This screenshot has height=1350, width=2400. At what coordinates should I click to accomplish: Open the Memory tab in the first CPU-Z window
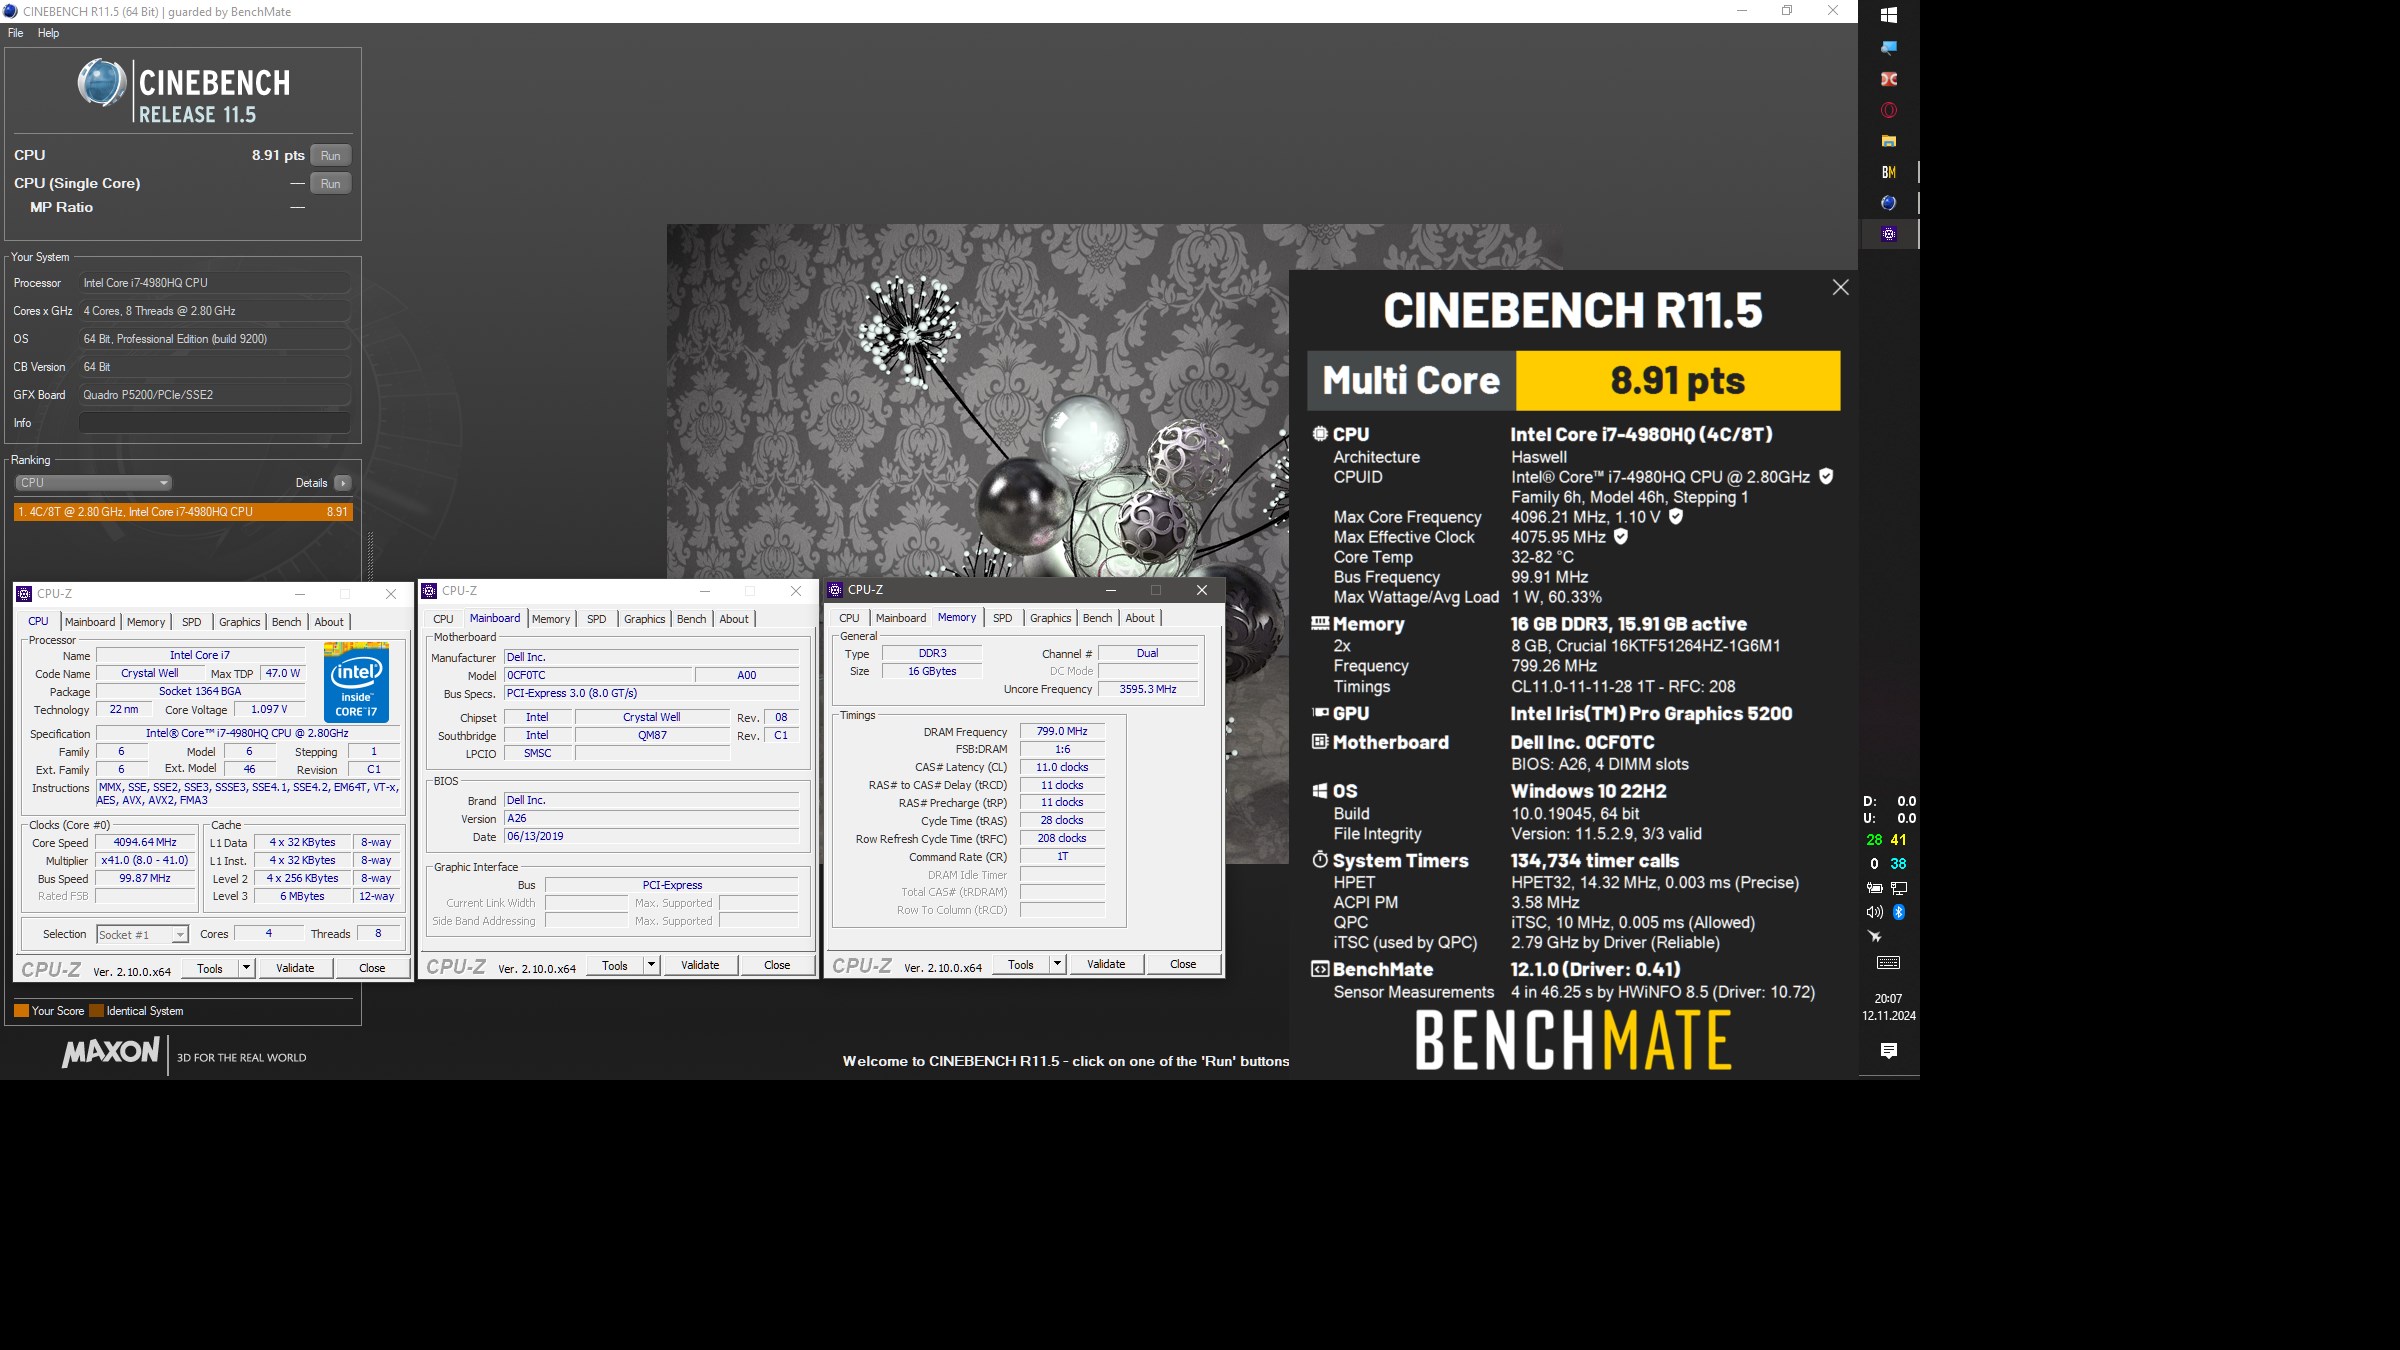(146, 622)
